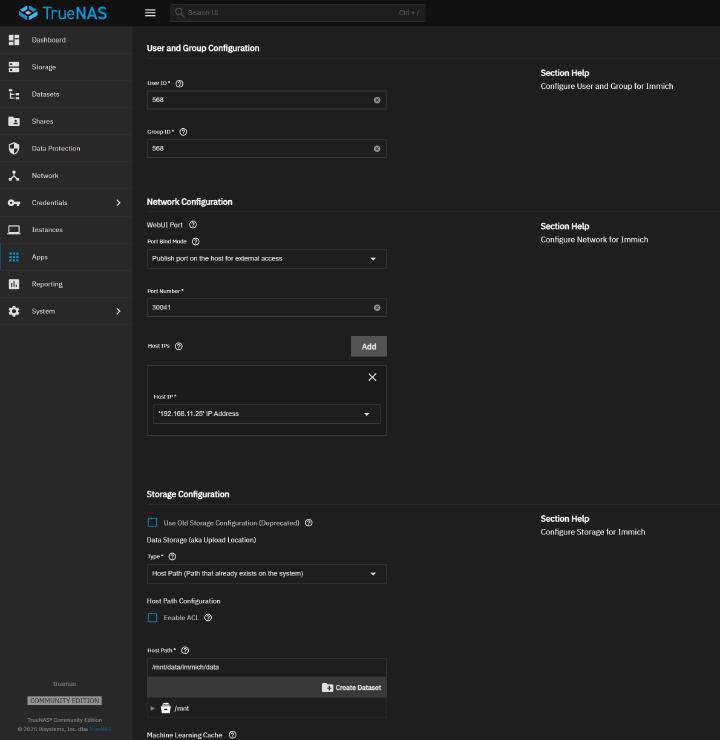Open Network page in sidebar

pos(66,176)
